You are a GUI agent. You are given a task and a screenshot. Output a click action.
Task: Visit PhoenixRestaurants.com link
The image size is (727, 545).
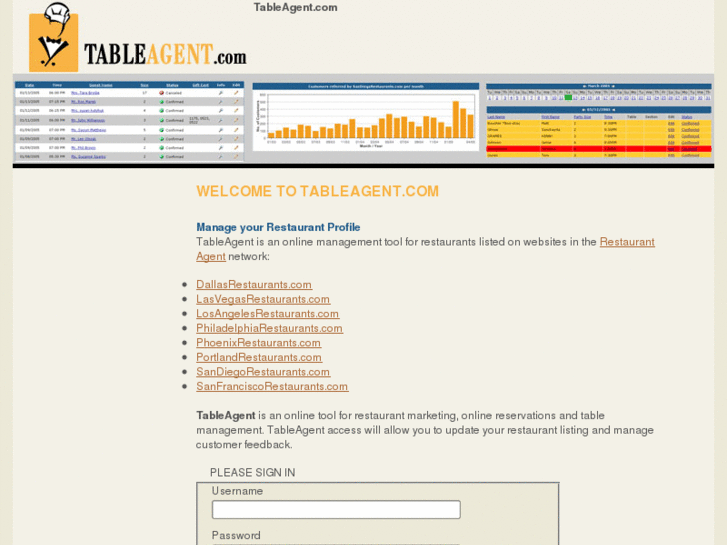258,343
